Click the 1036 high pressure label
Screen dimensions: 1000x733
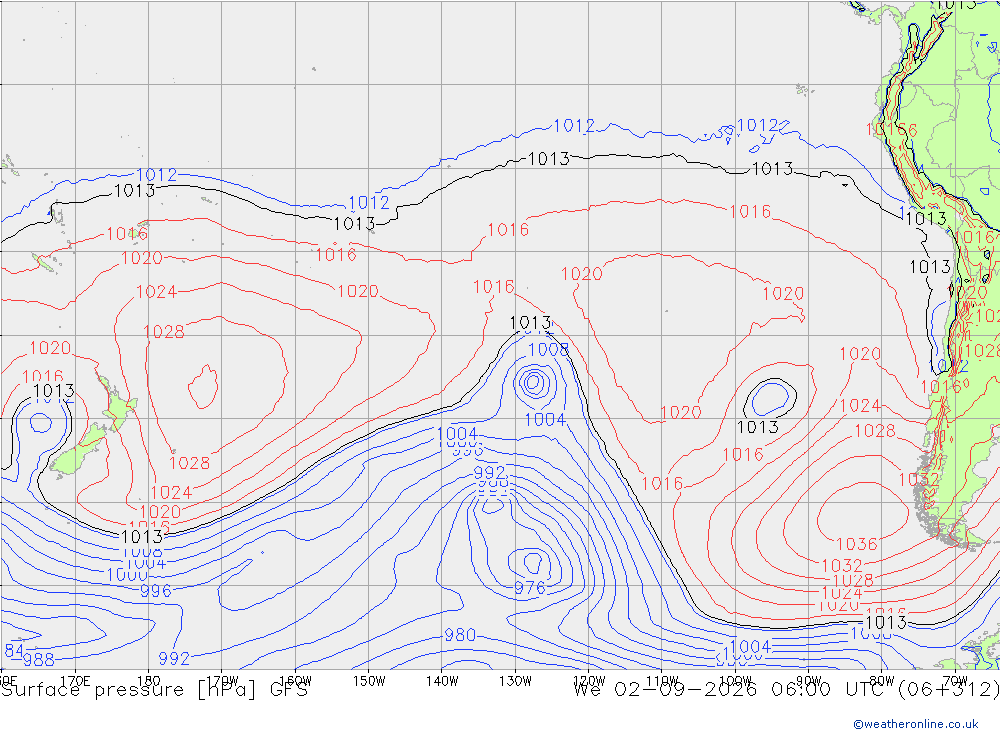point(857,544)
